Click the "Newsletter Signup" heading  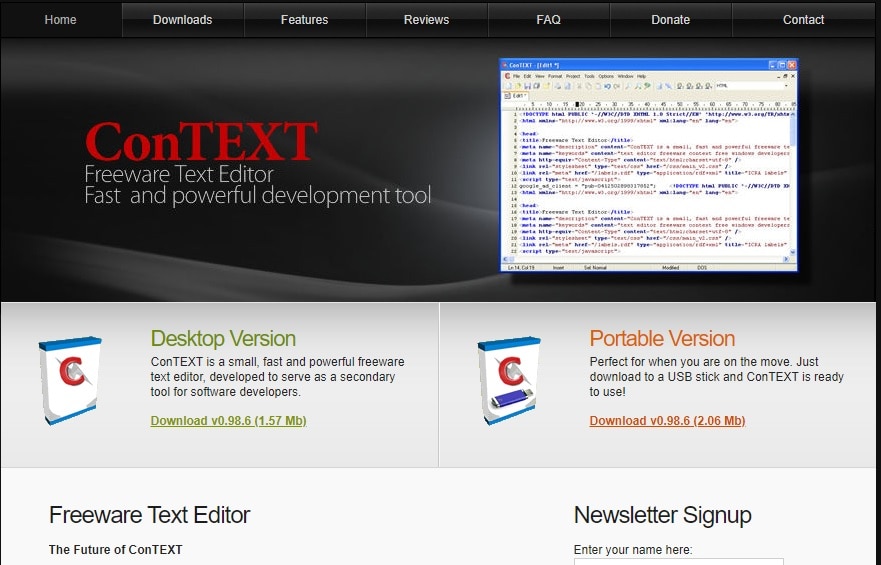point(662,515)
